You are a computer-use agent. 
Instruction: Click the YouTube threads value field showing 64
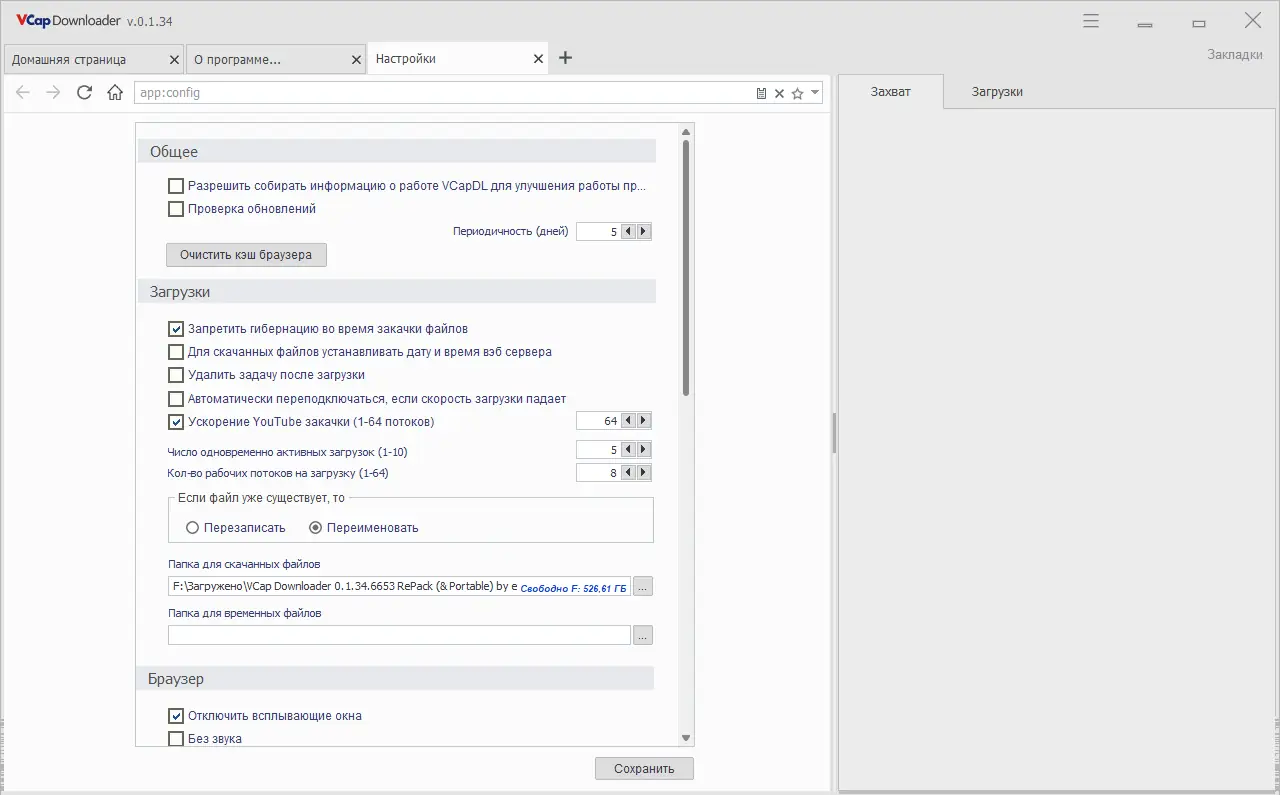[x=599, y=421]
